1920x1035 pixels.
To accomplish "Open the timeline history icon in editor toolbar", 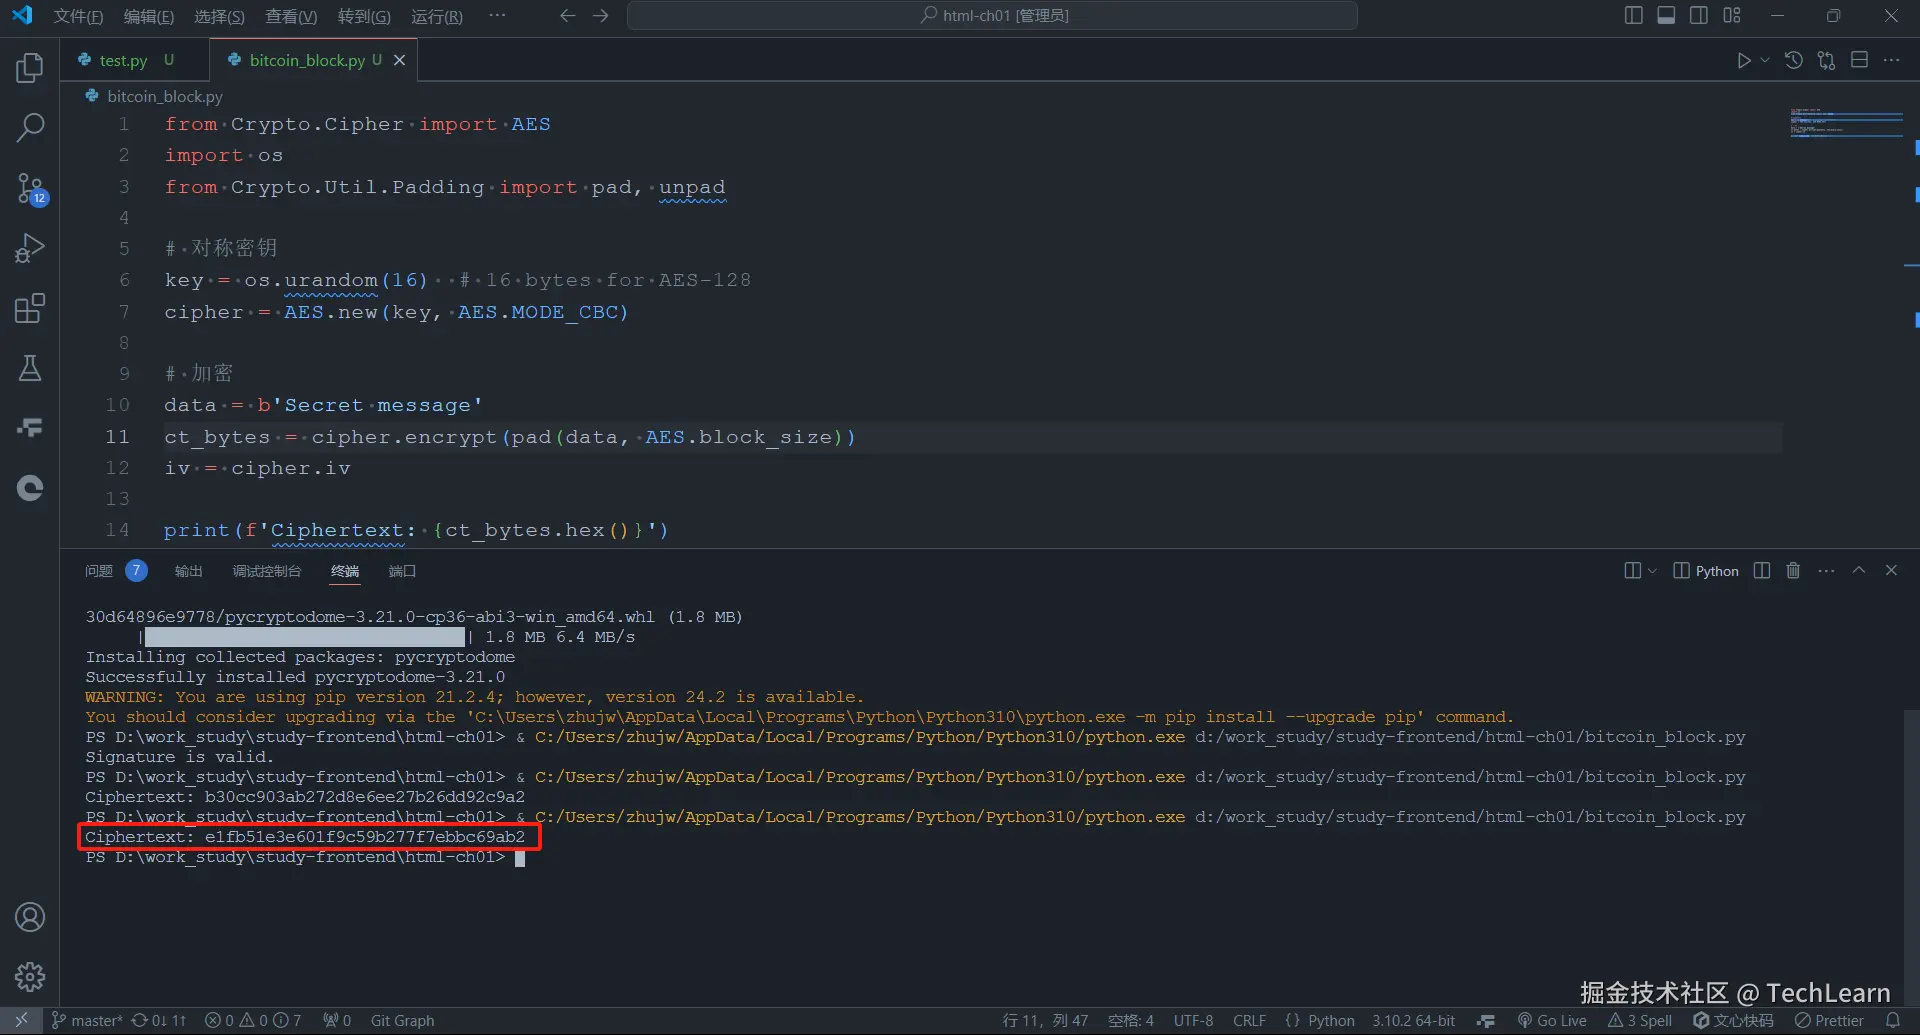I will coord(1794,60).
